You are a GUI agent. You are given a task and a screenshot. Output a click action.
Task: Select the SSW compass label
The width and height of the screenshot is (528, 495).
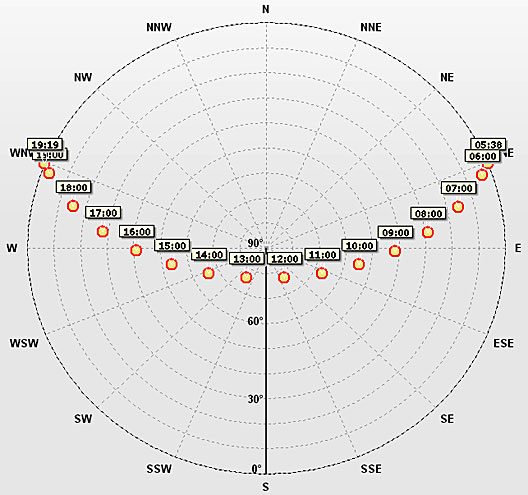tap(159, 469)
